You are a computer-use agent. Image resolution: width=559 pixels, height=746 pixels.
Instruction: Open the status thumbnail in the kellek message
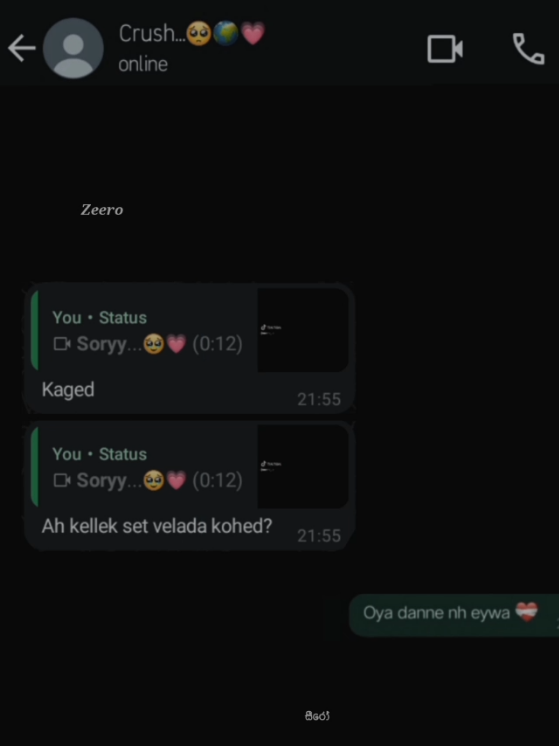[303, 466]
